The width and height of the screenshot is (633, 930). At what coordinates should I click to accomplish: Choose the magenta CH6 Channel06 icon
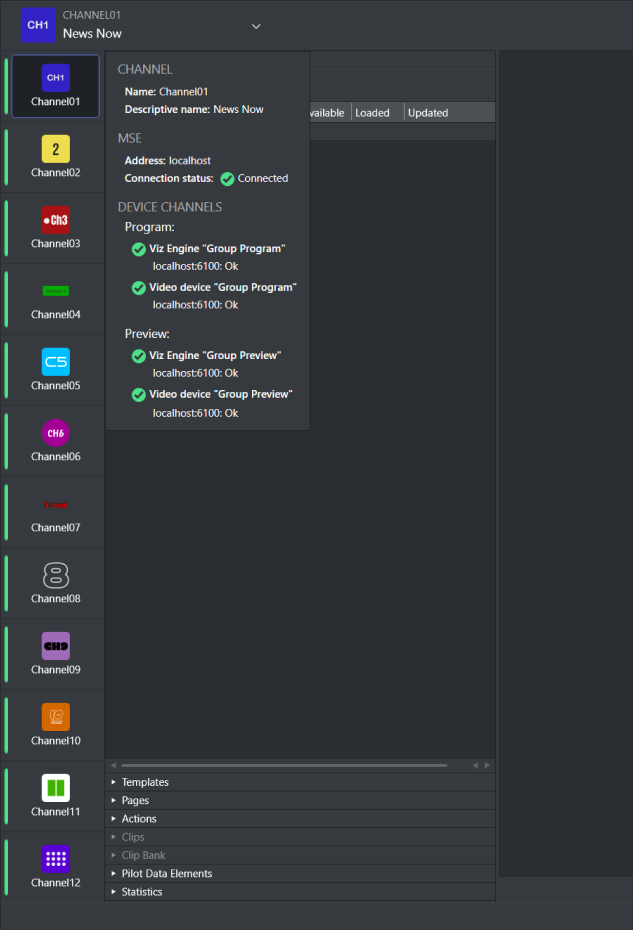tap(55, 433)
